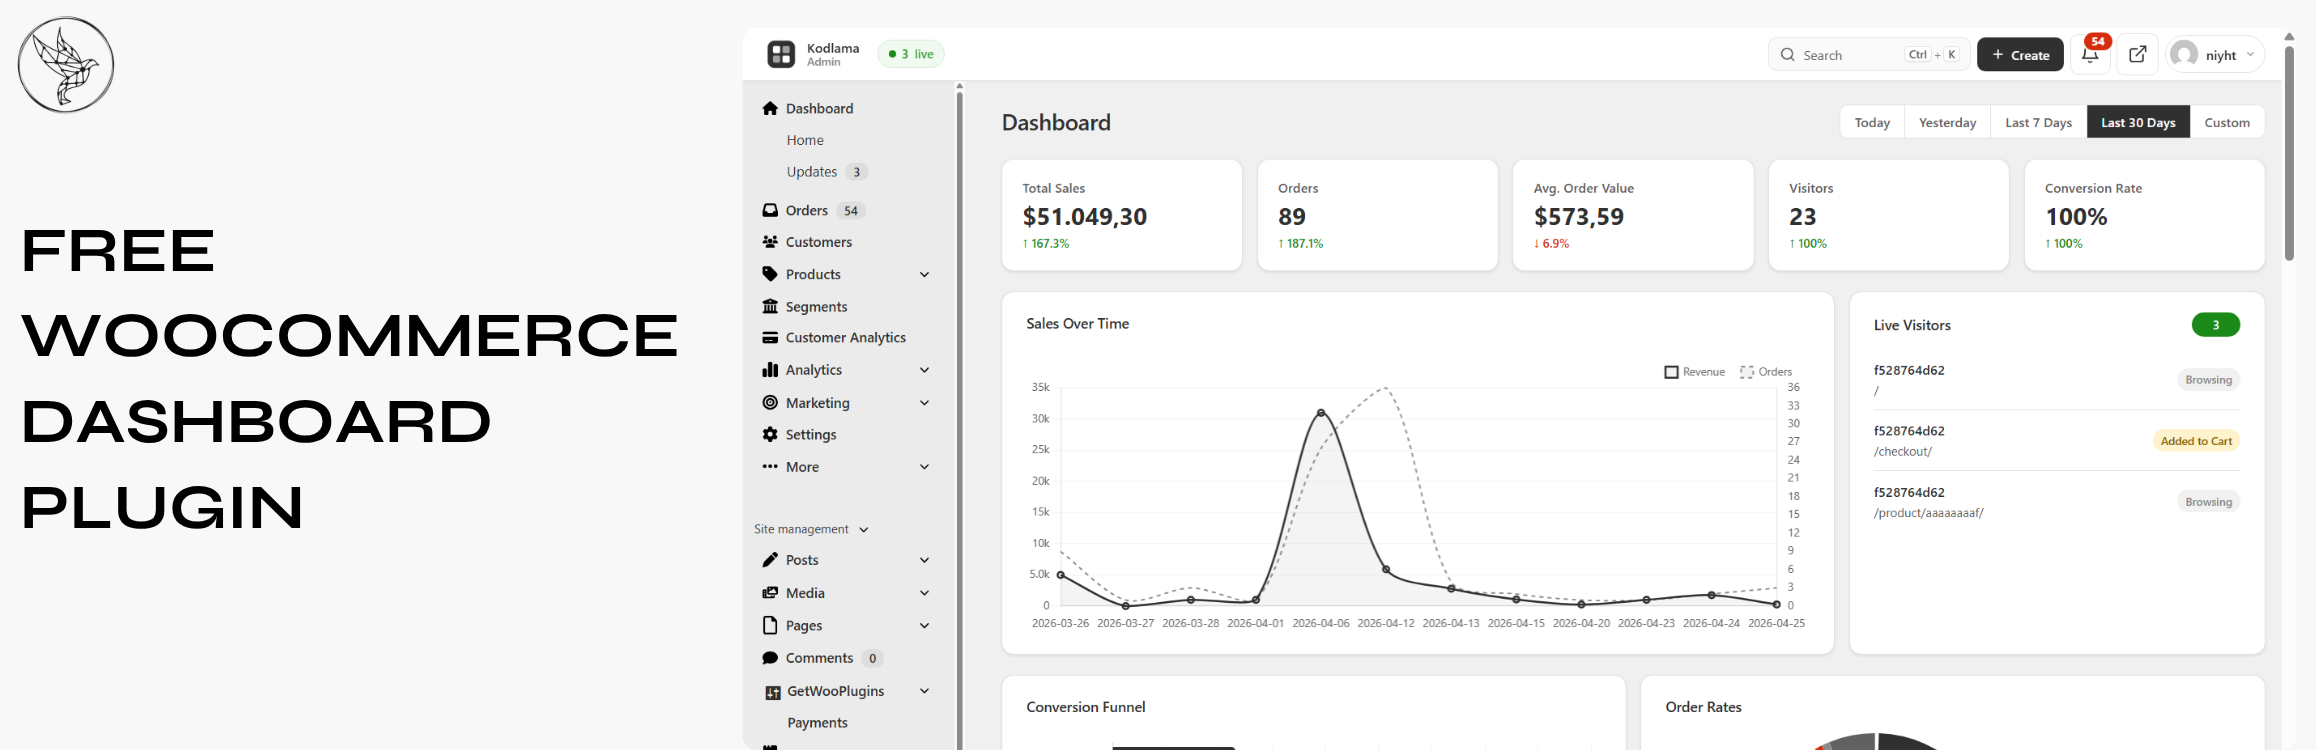Click the search magnifier icon

(1788, 55)
